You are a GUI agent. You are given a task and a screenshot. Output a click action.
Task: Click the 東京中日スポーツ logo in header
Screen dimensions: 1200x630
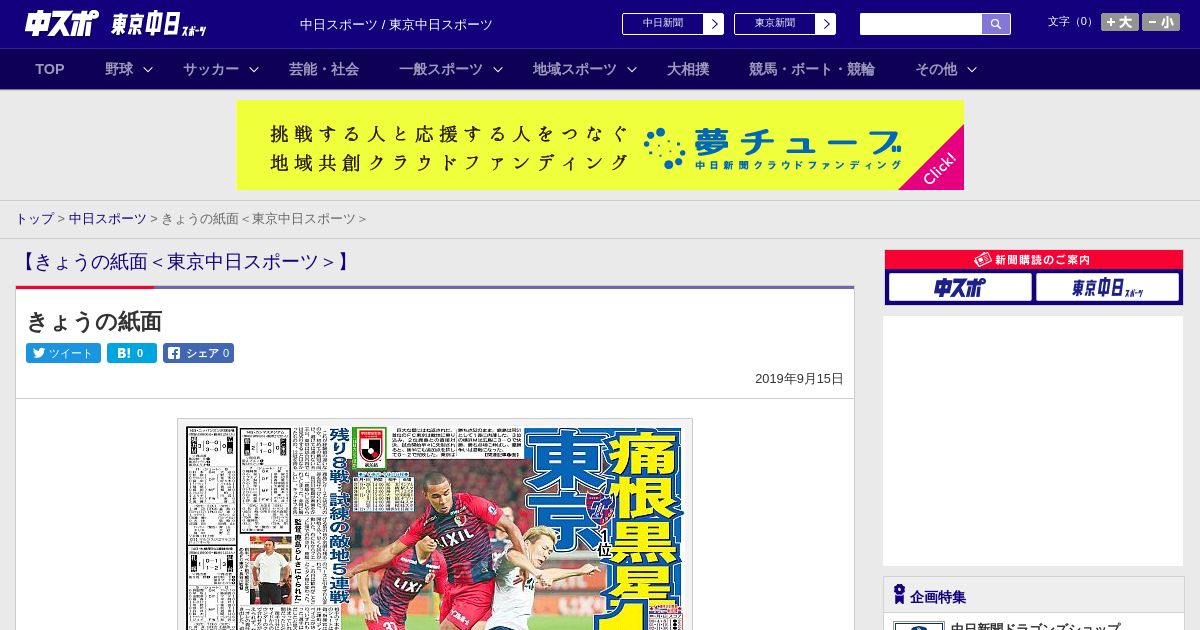[159, 25]
